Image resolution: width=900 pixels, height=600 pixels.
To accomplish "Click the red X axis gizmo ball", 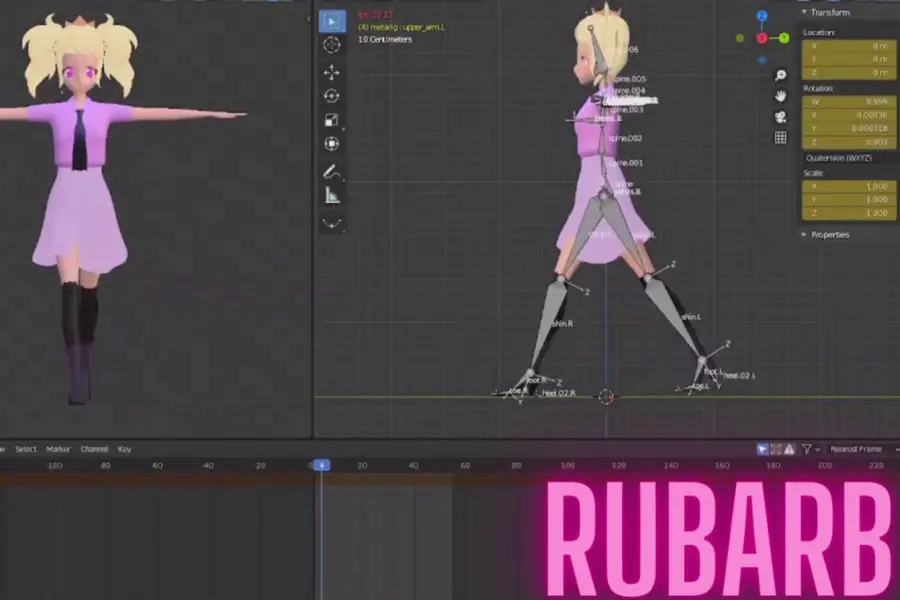I will point(762,38).
